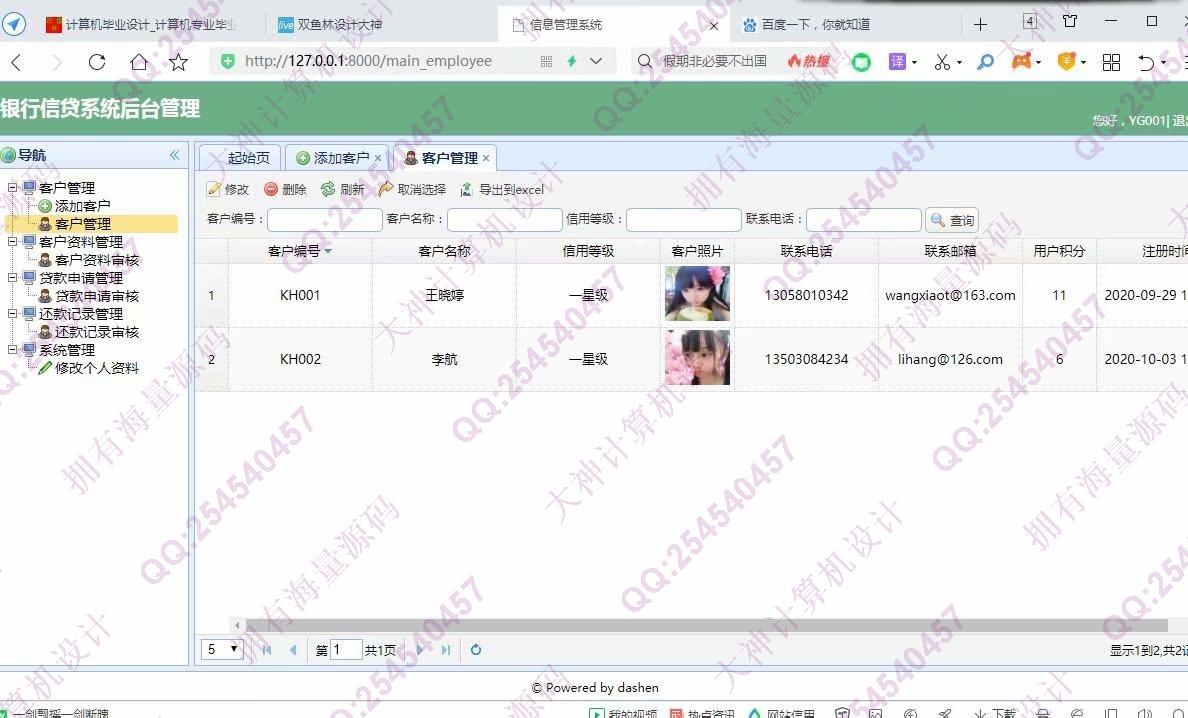Open 修改个人资料 in navigation tree
The height and width of the screenshot is (718, 1188).
pos(97,368)
